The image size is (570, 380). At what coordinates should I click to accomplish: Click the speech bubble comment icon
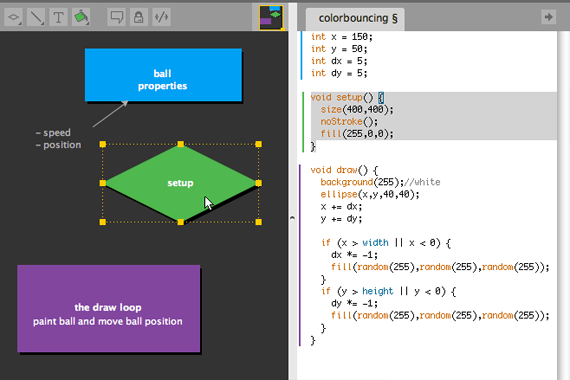tap(116, 17)
